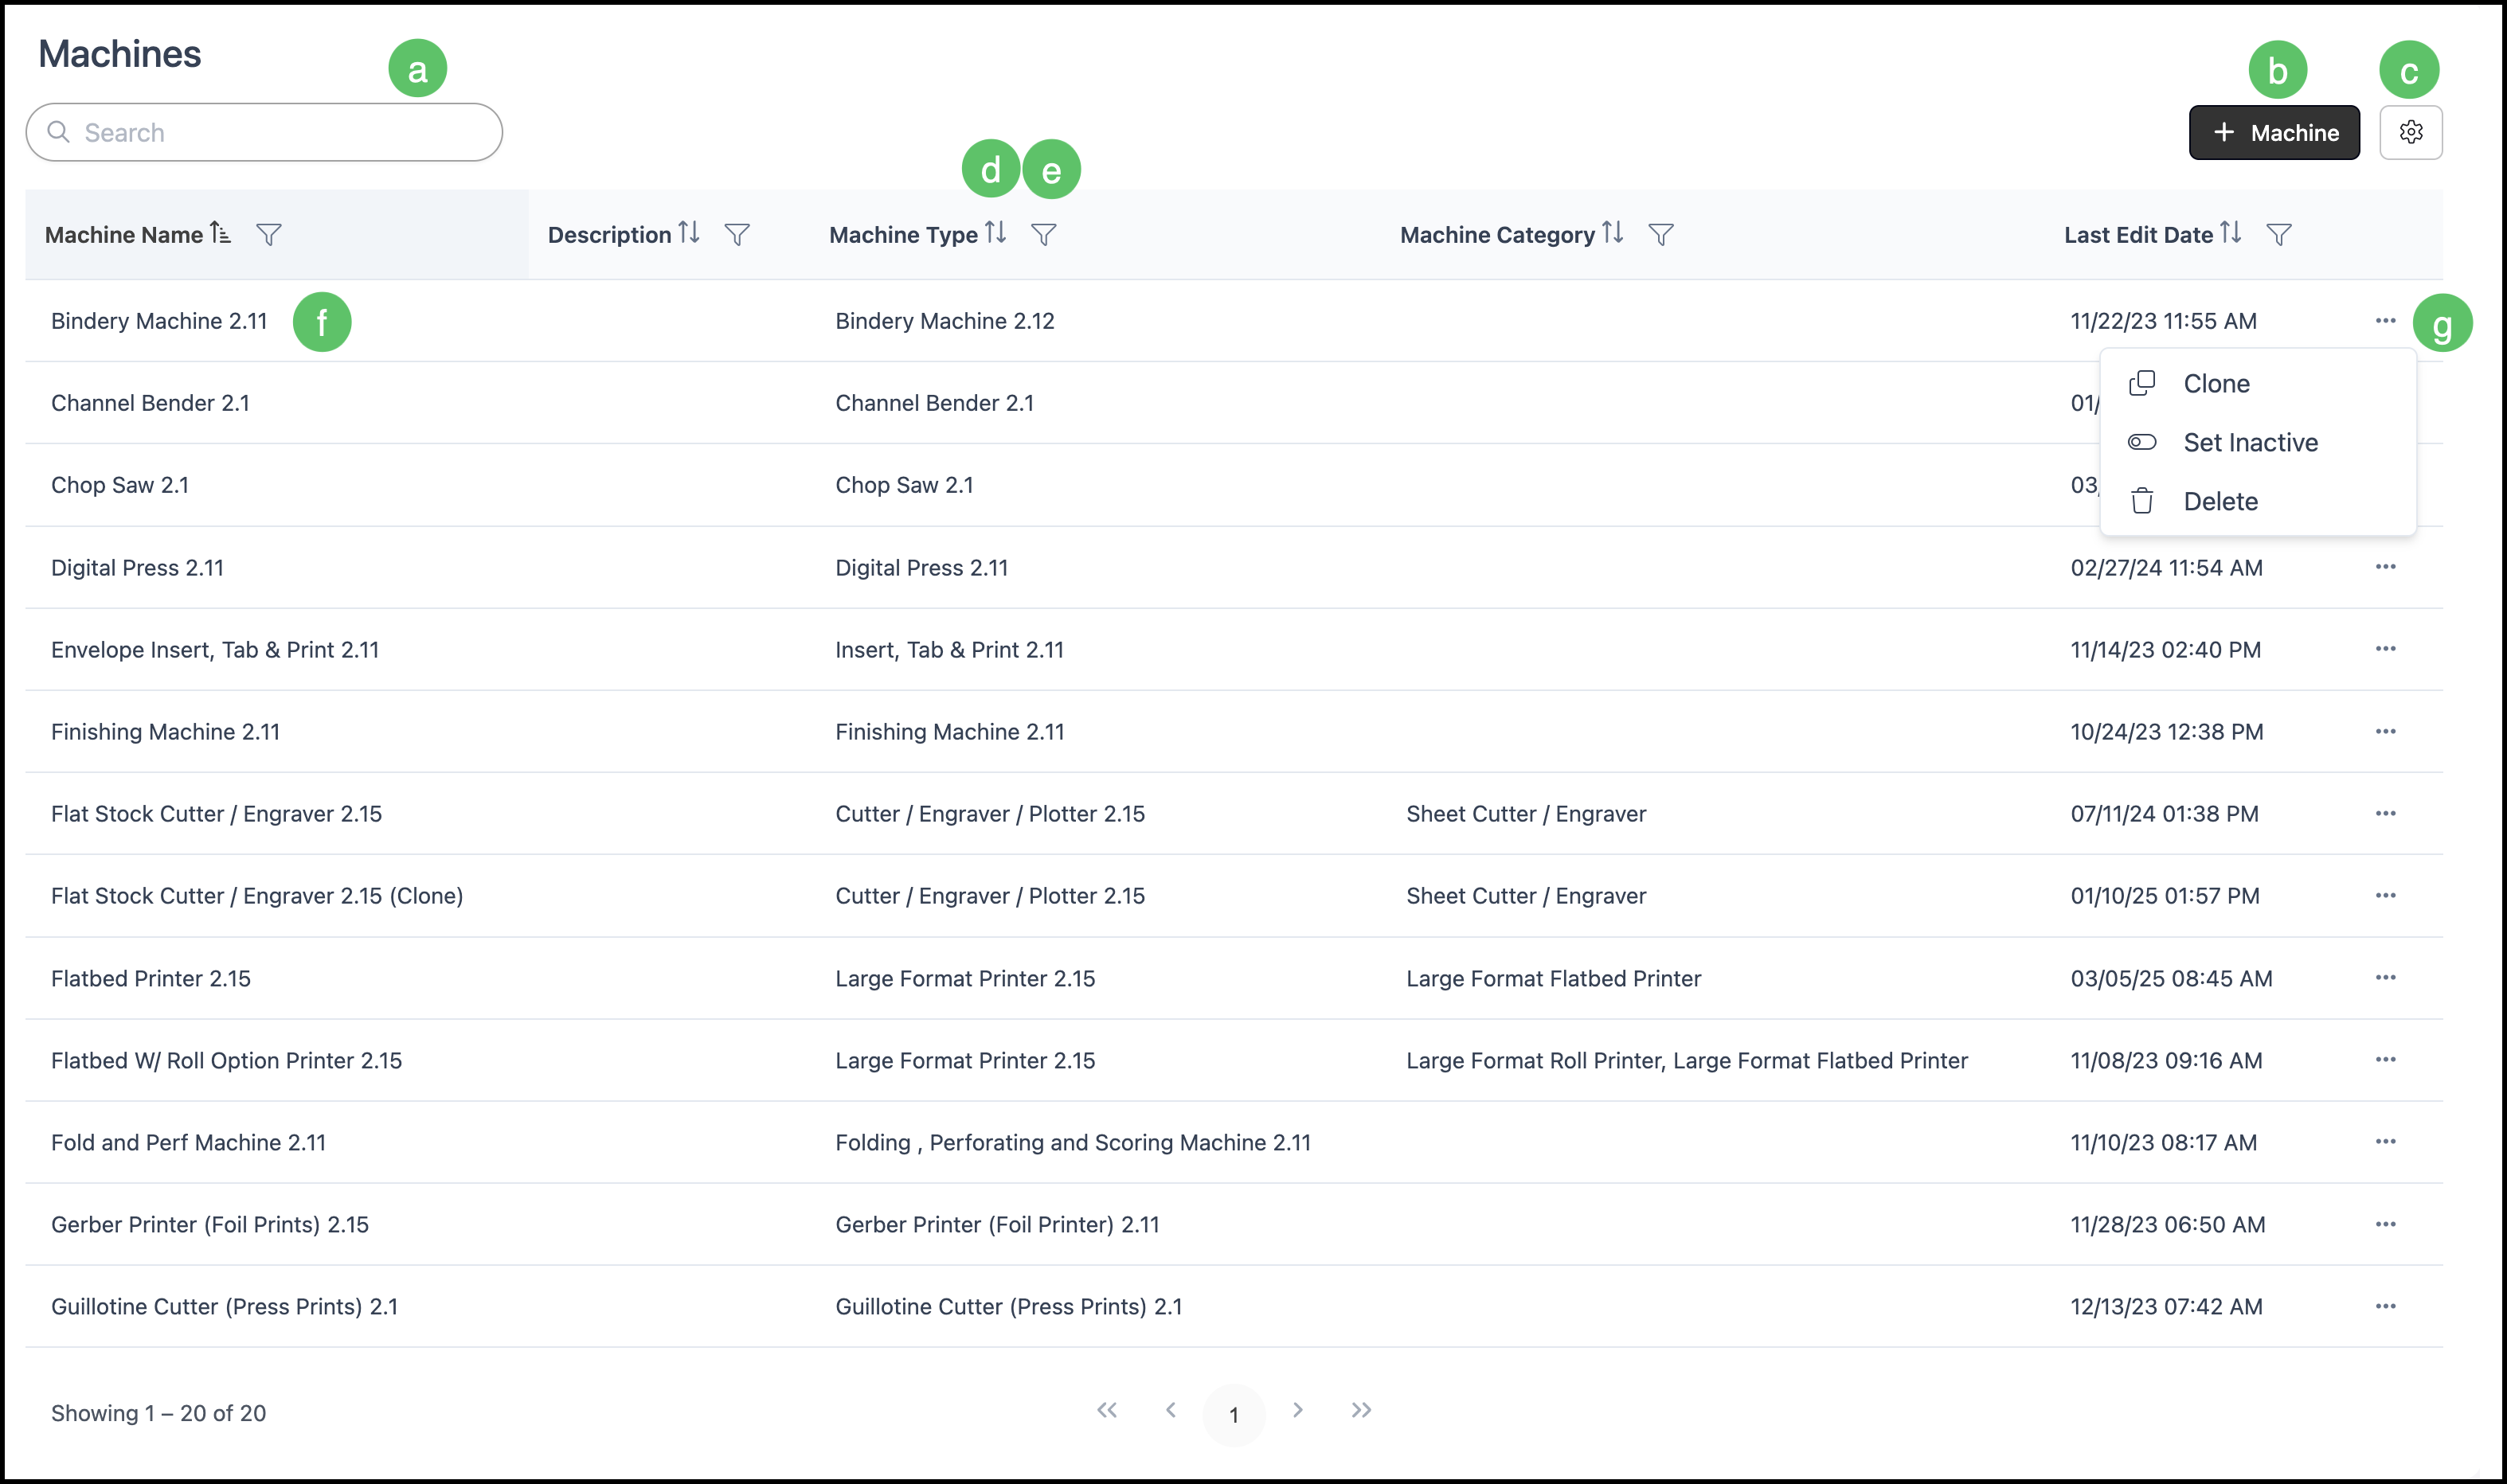
Task: Sort the Last Edit Date column
Action: point(2230,233)
